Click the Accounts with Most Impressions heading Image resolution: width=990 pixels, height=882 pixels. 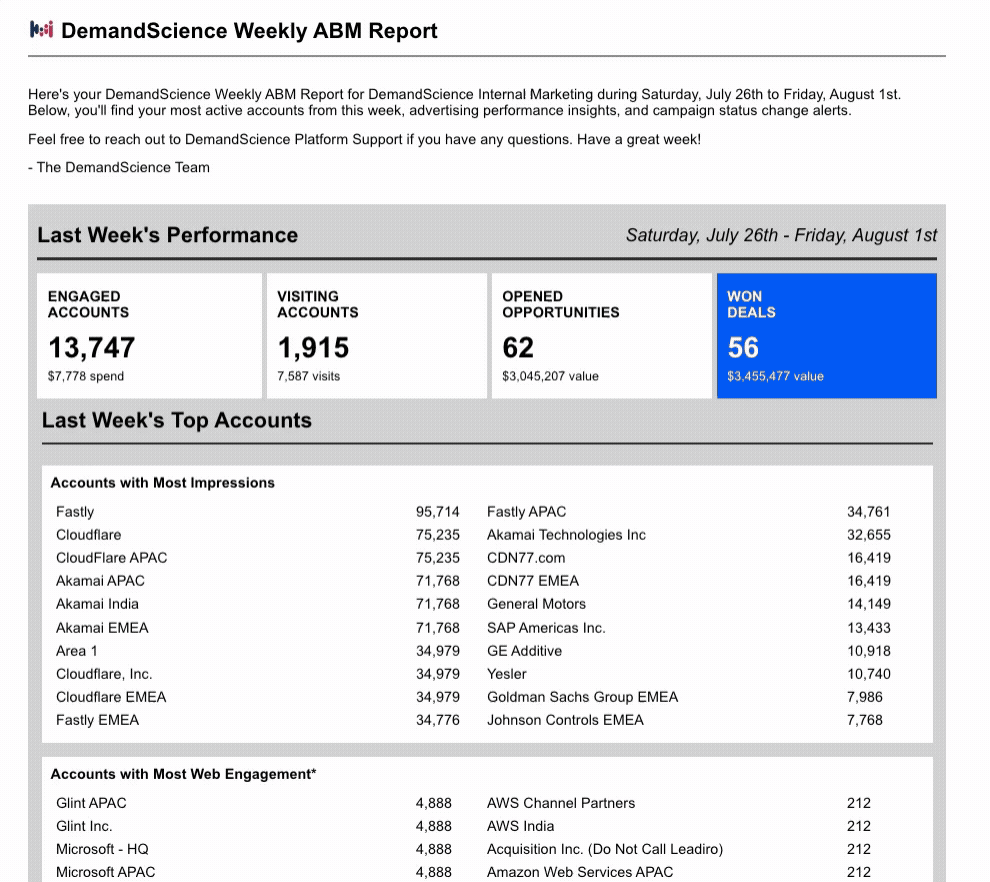pyautogui.click(x=162, y=482)
